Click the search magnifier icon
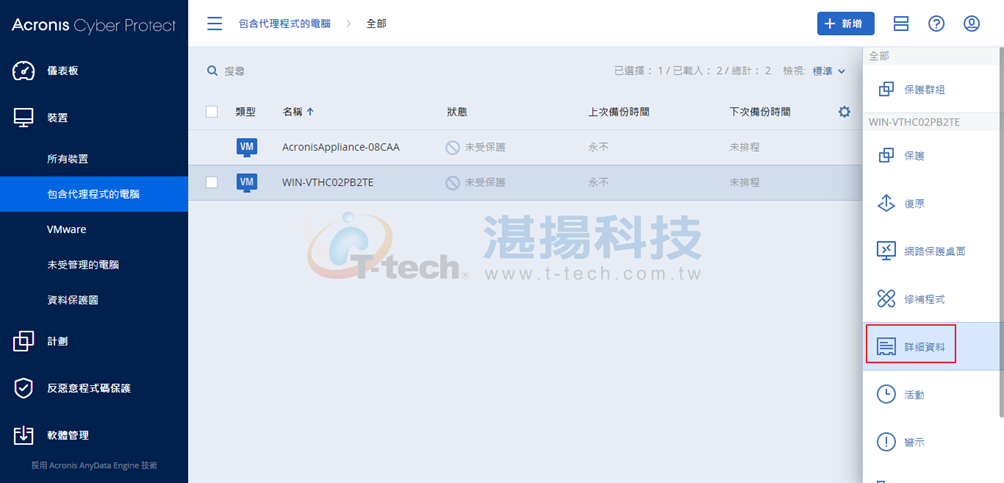Screen dimensions: 1004x483 (x=212, y=71)
